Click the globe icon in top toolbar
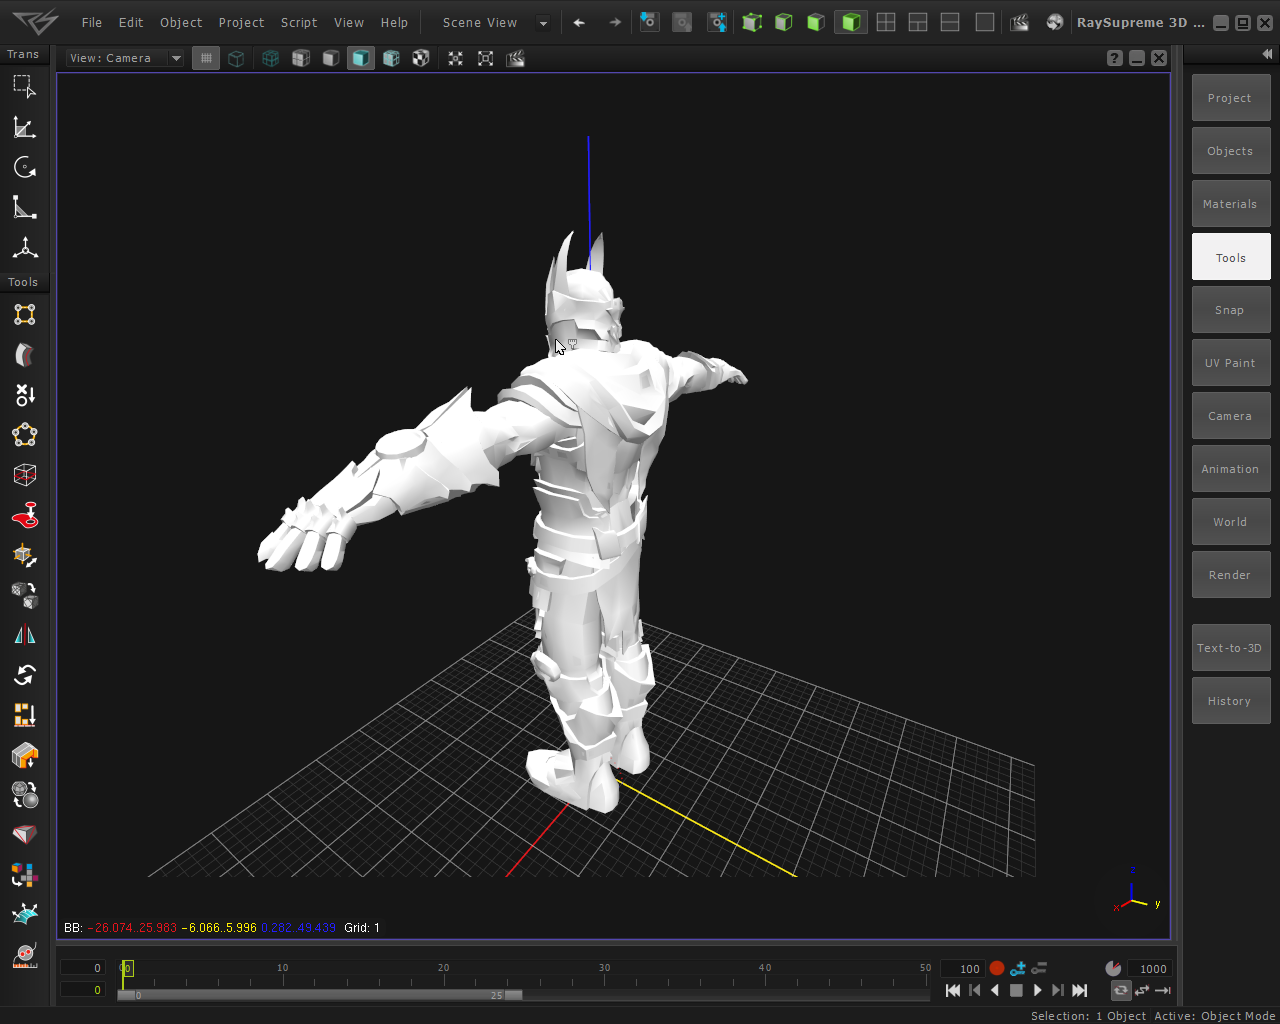1280x1024 pixels. [x=1054, y=22]
